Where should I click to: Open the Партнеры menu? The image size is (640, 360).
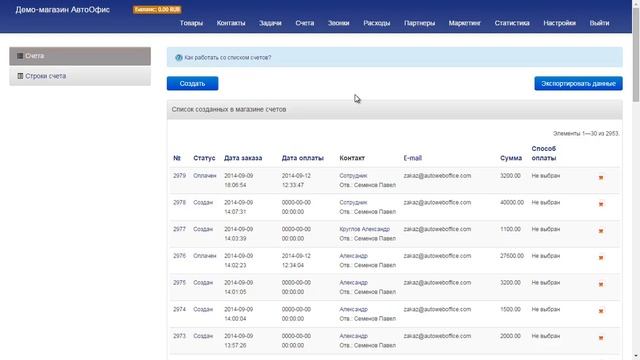(x=420, y=23)
